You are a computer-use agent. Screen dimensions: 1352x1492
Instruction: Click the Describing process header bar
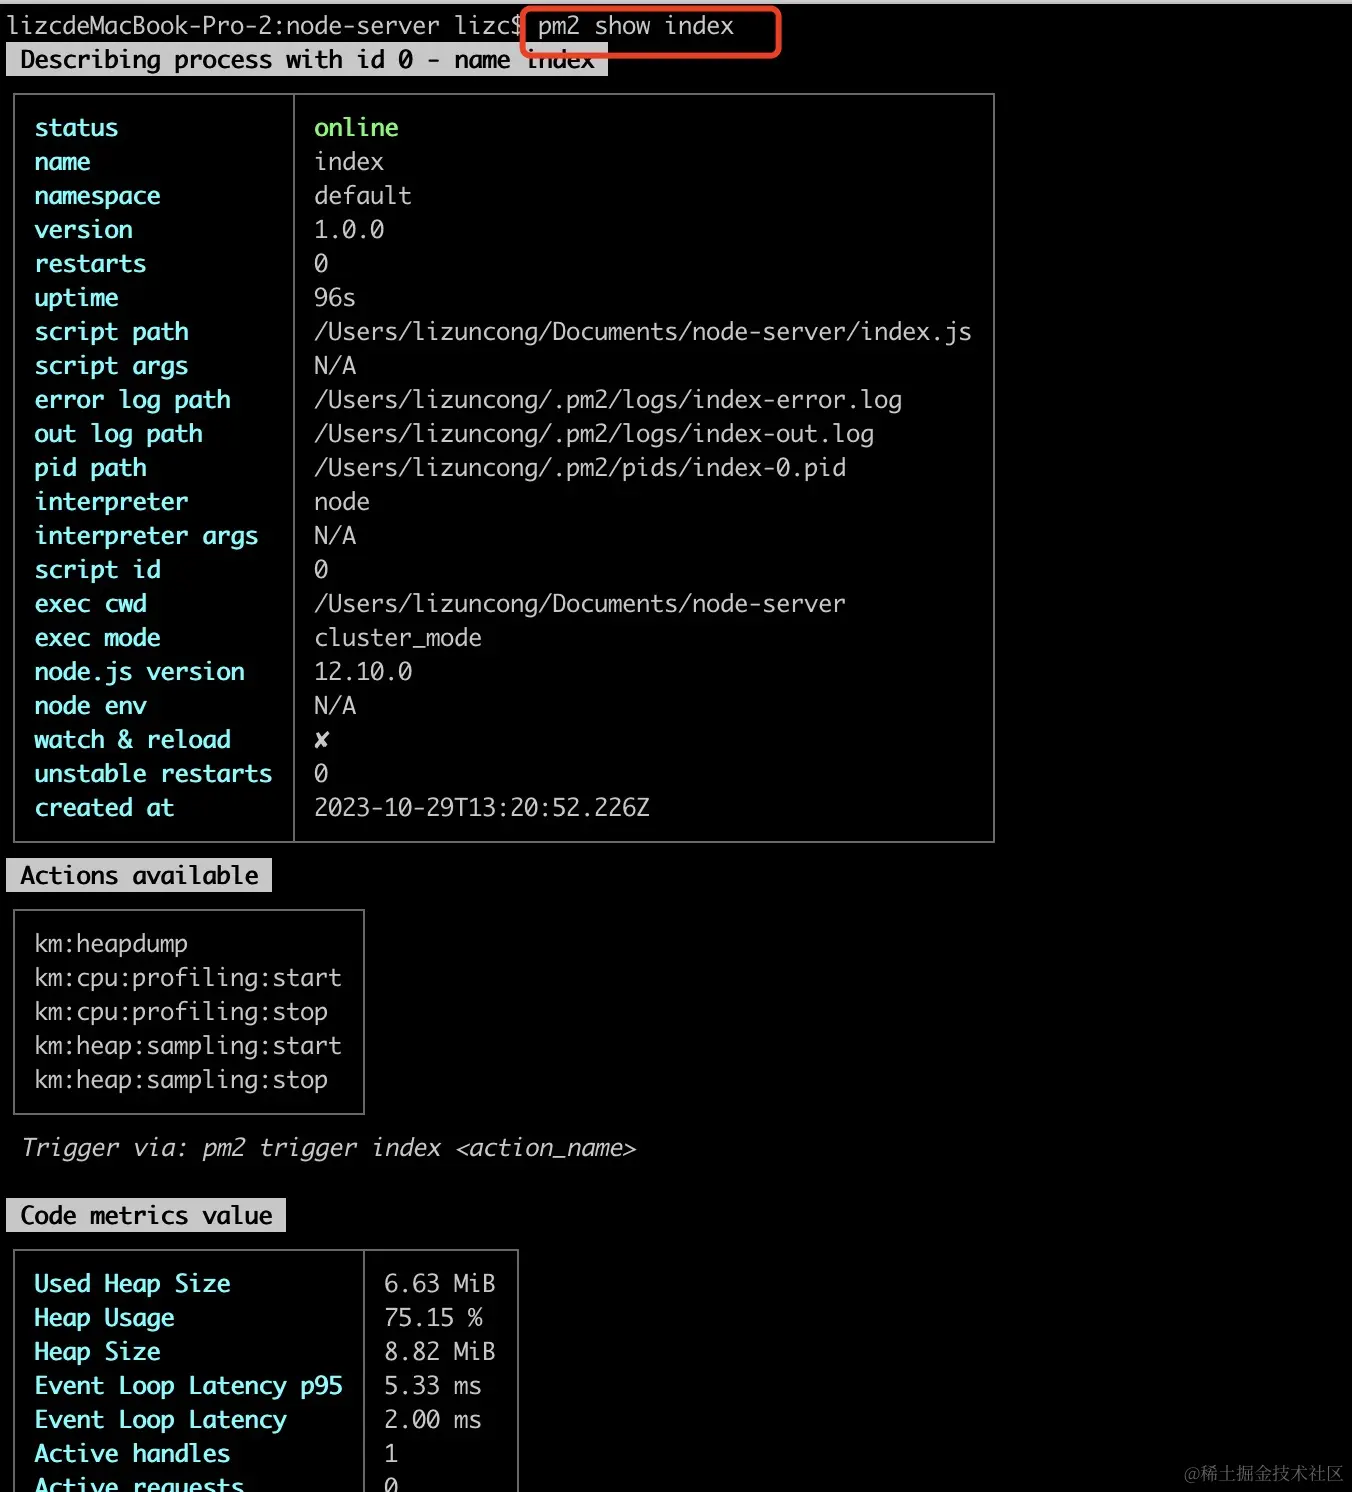point(305,59)
